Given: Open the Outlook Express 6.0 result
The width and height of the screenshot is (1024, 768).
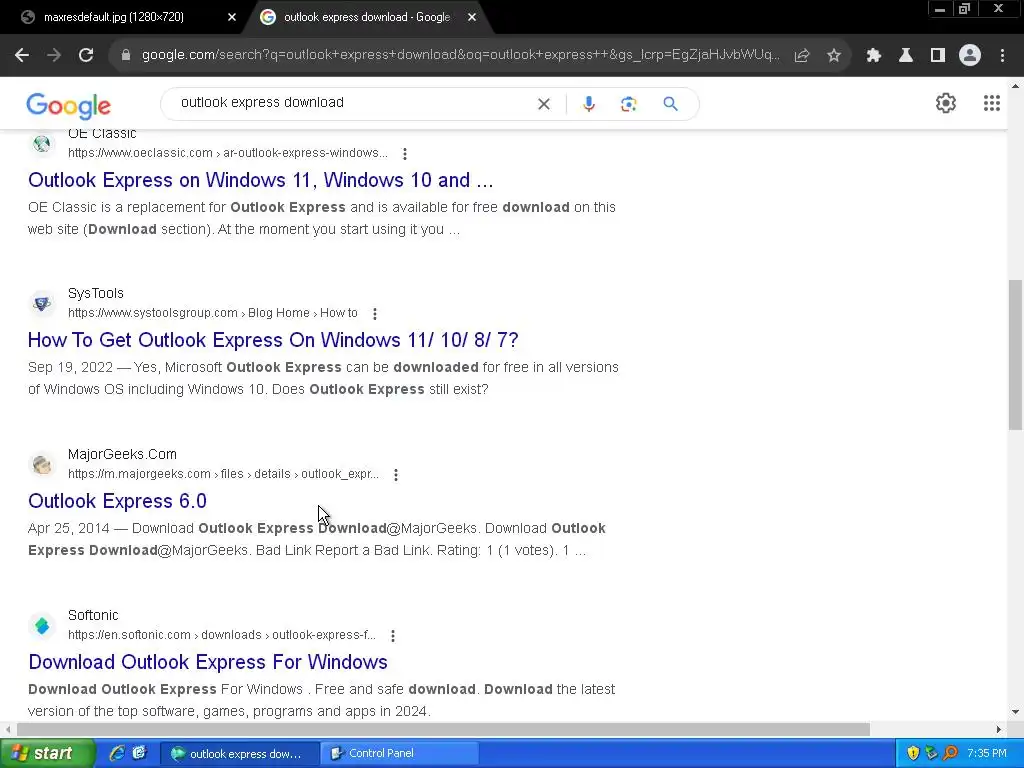Looking at the screenshot, I should coord(118,501).
